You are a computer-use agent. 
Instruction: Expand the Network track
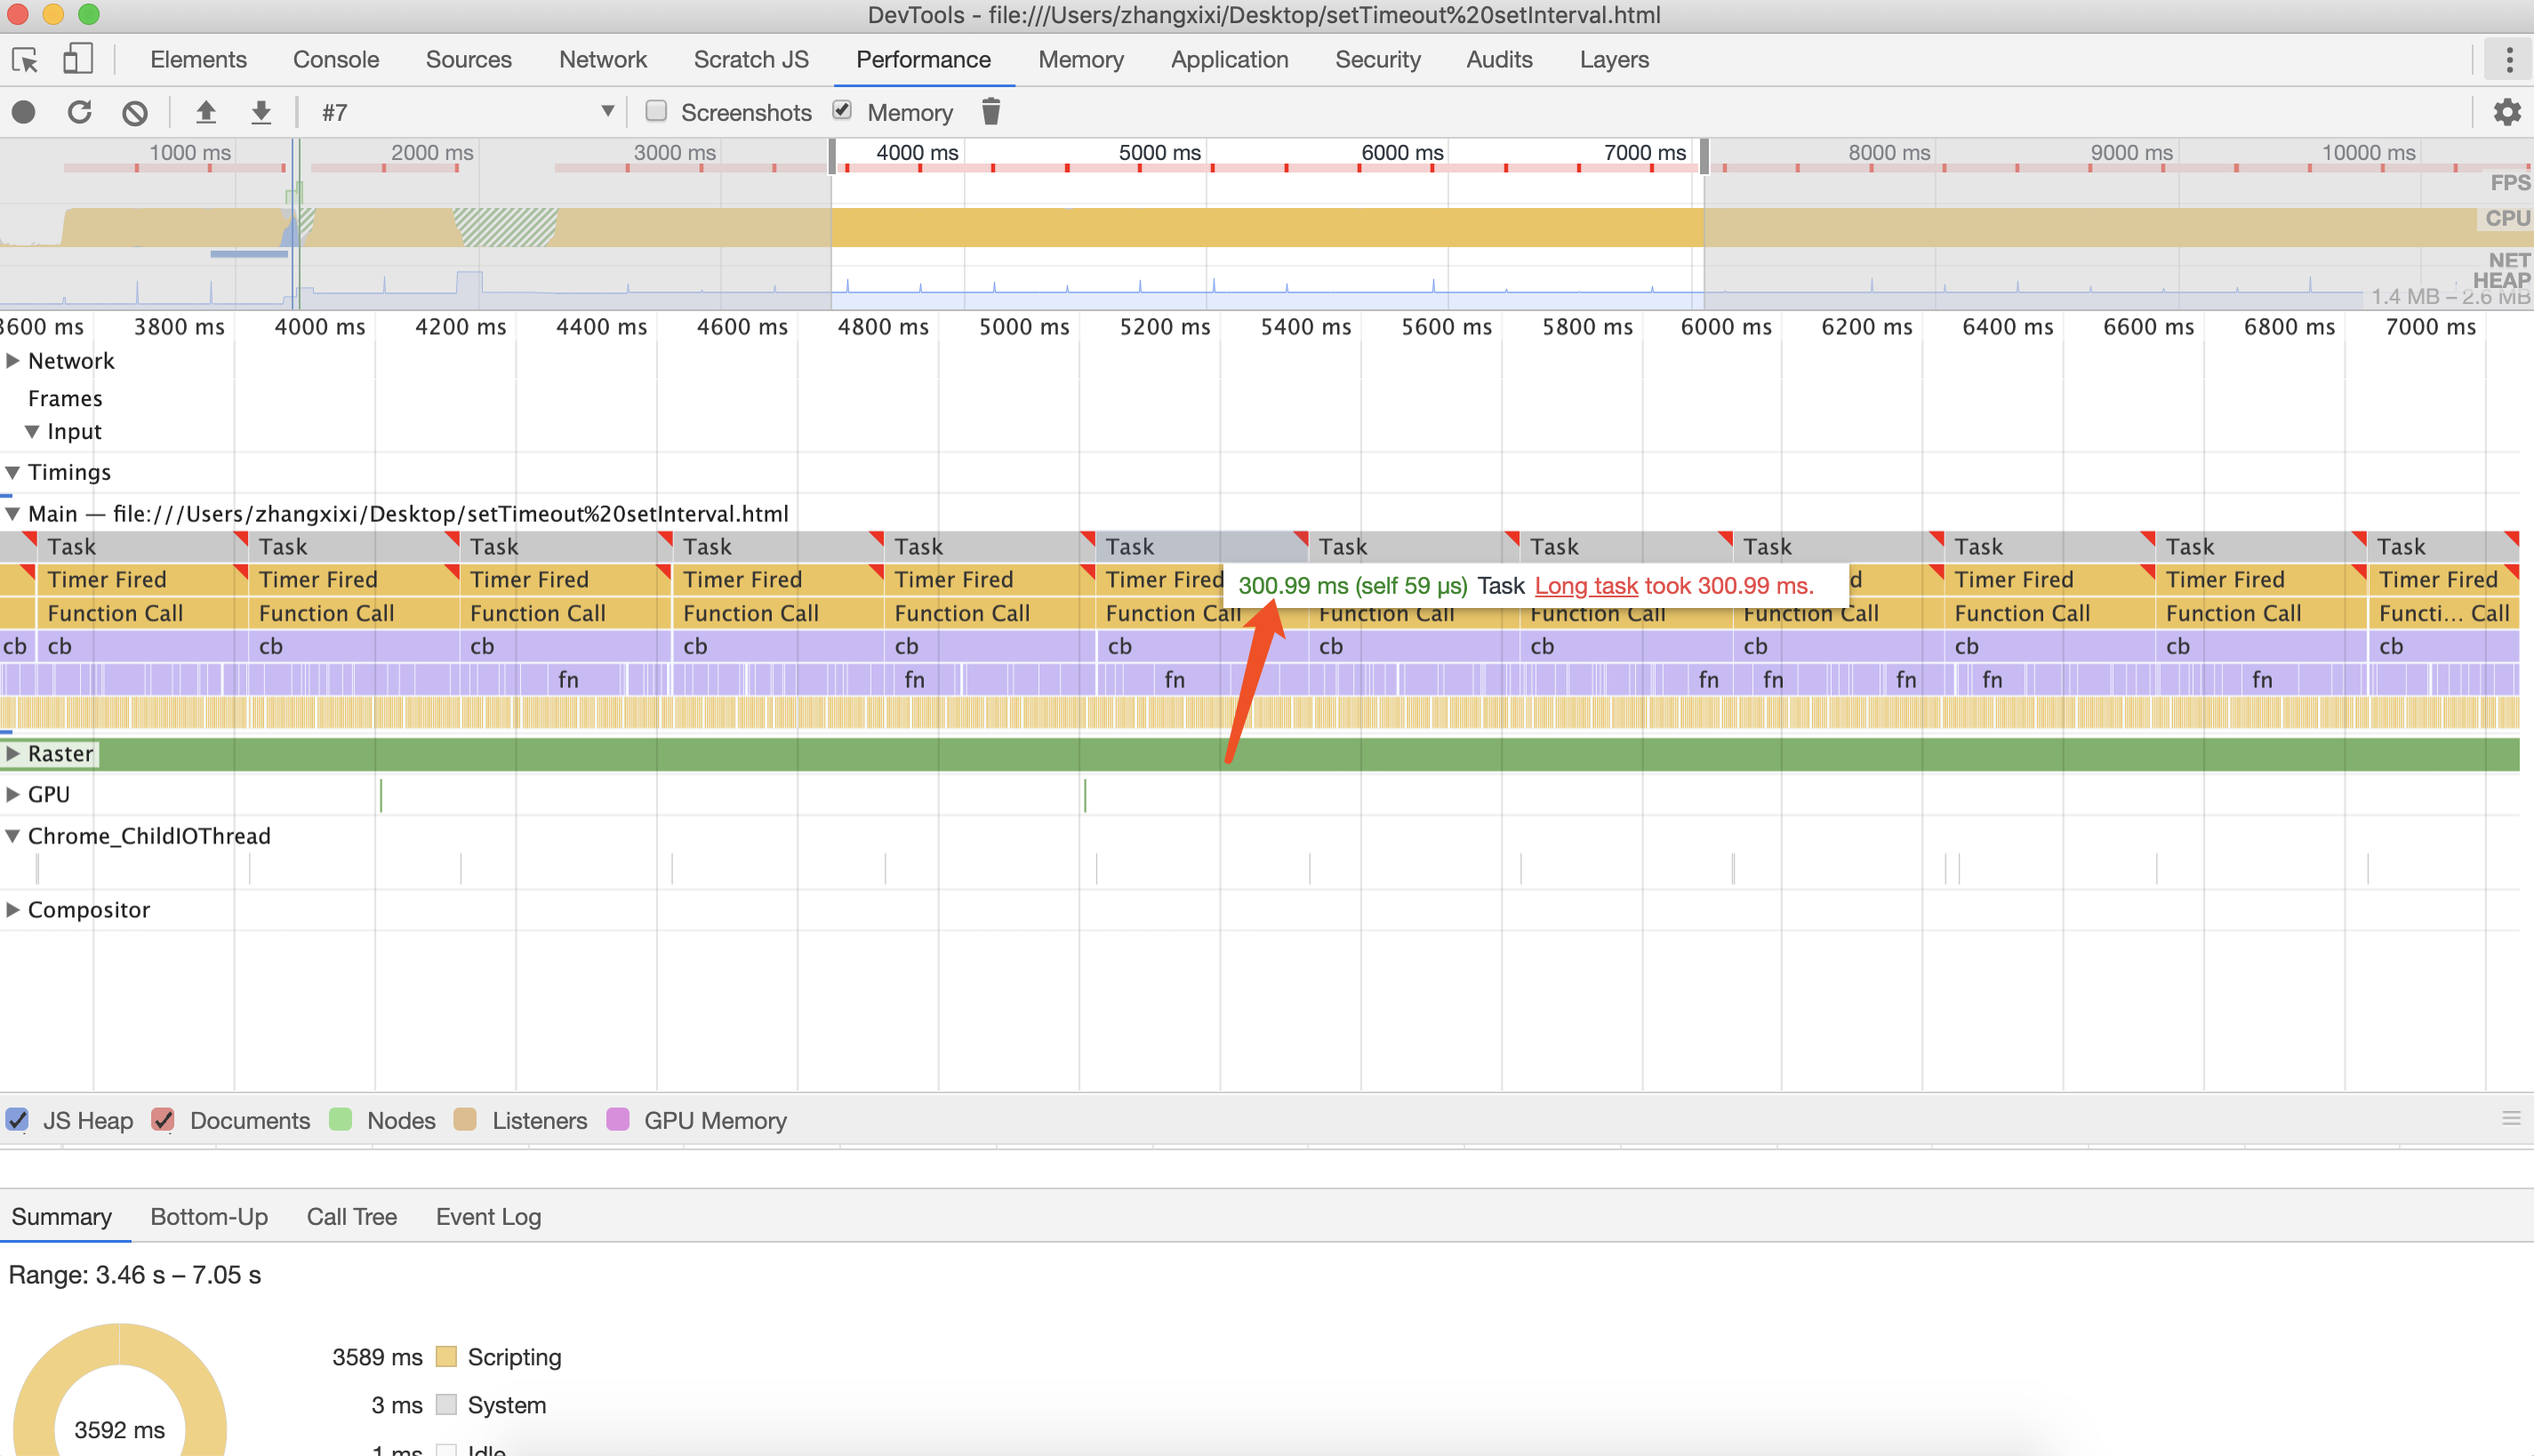pos(13,361)
